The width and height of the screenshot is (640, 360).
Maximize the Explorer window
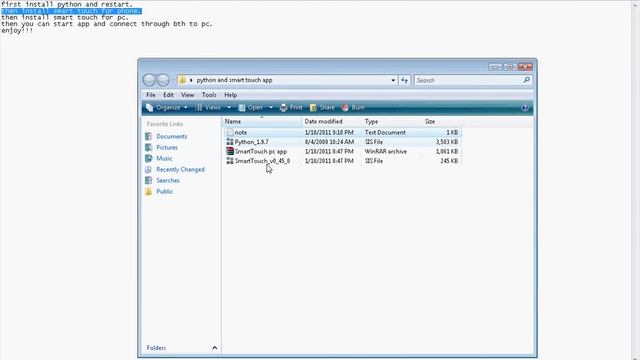[x=510, y=67]
